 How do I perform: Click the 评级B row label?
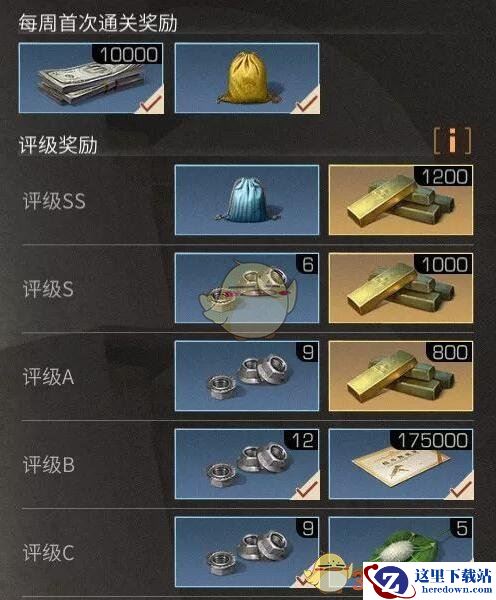49,465
